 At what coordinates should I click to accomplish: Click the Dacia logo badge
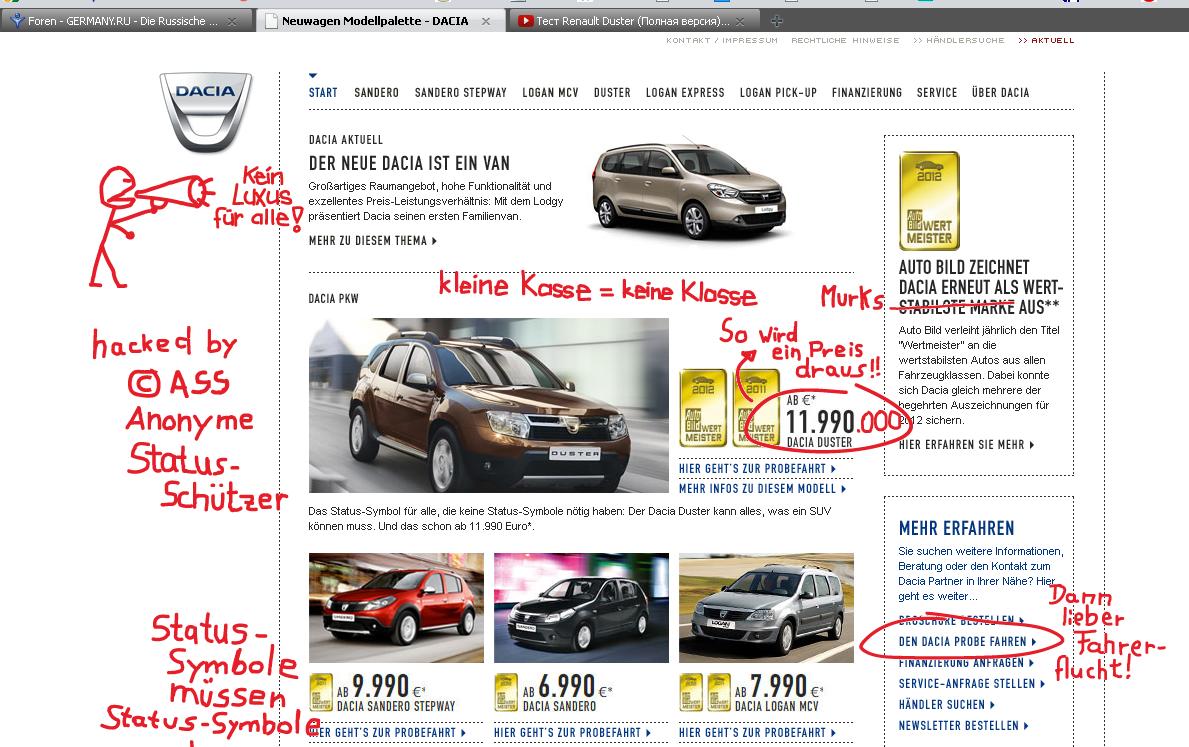click(x=205, y=111)
